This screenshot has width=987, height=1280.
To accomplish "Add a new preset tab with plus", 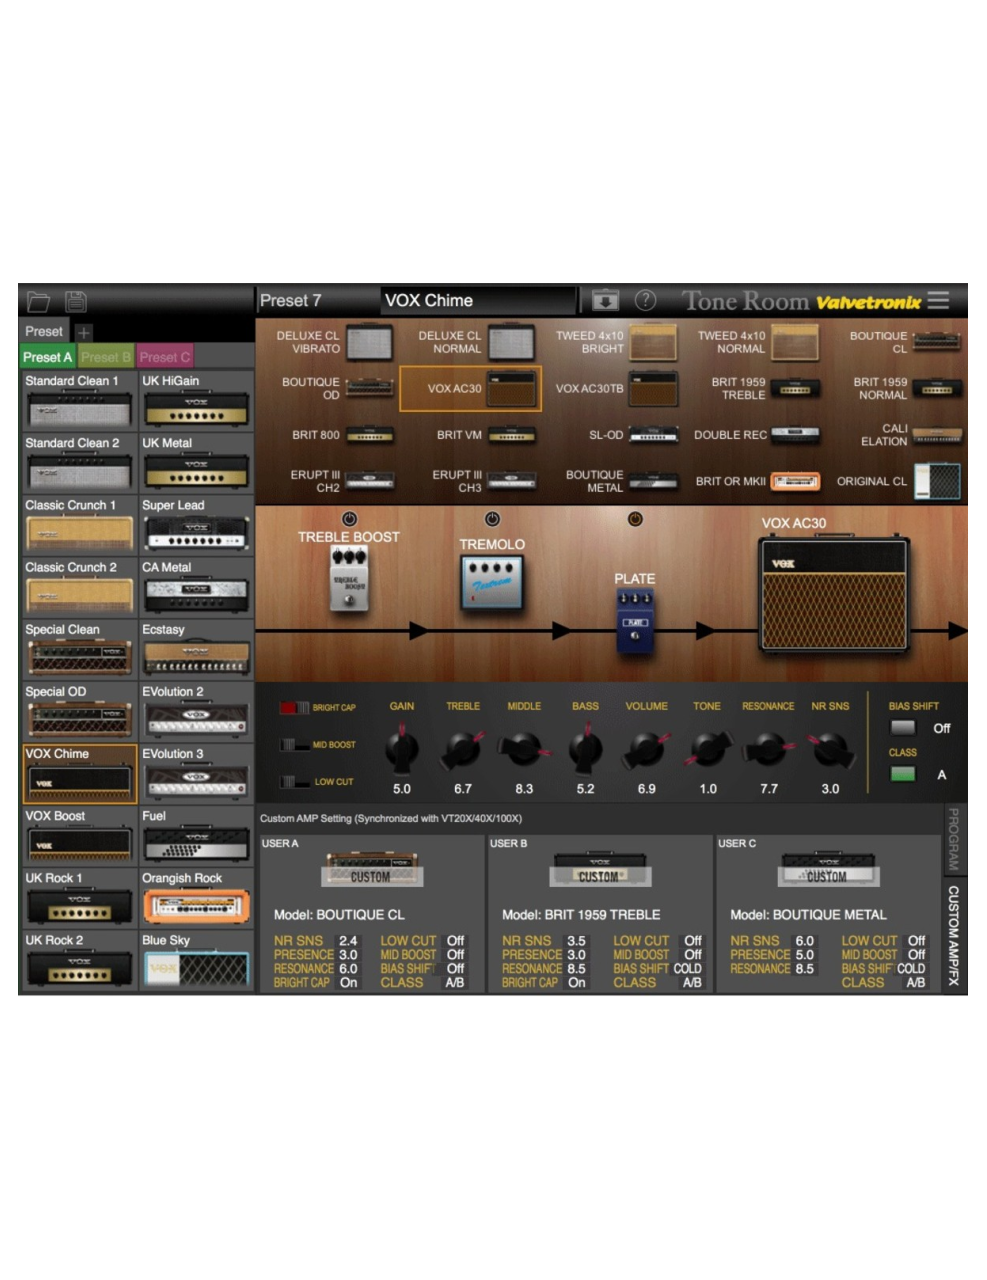I will 84,332.
